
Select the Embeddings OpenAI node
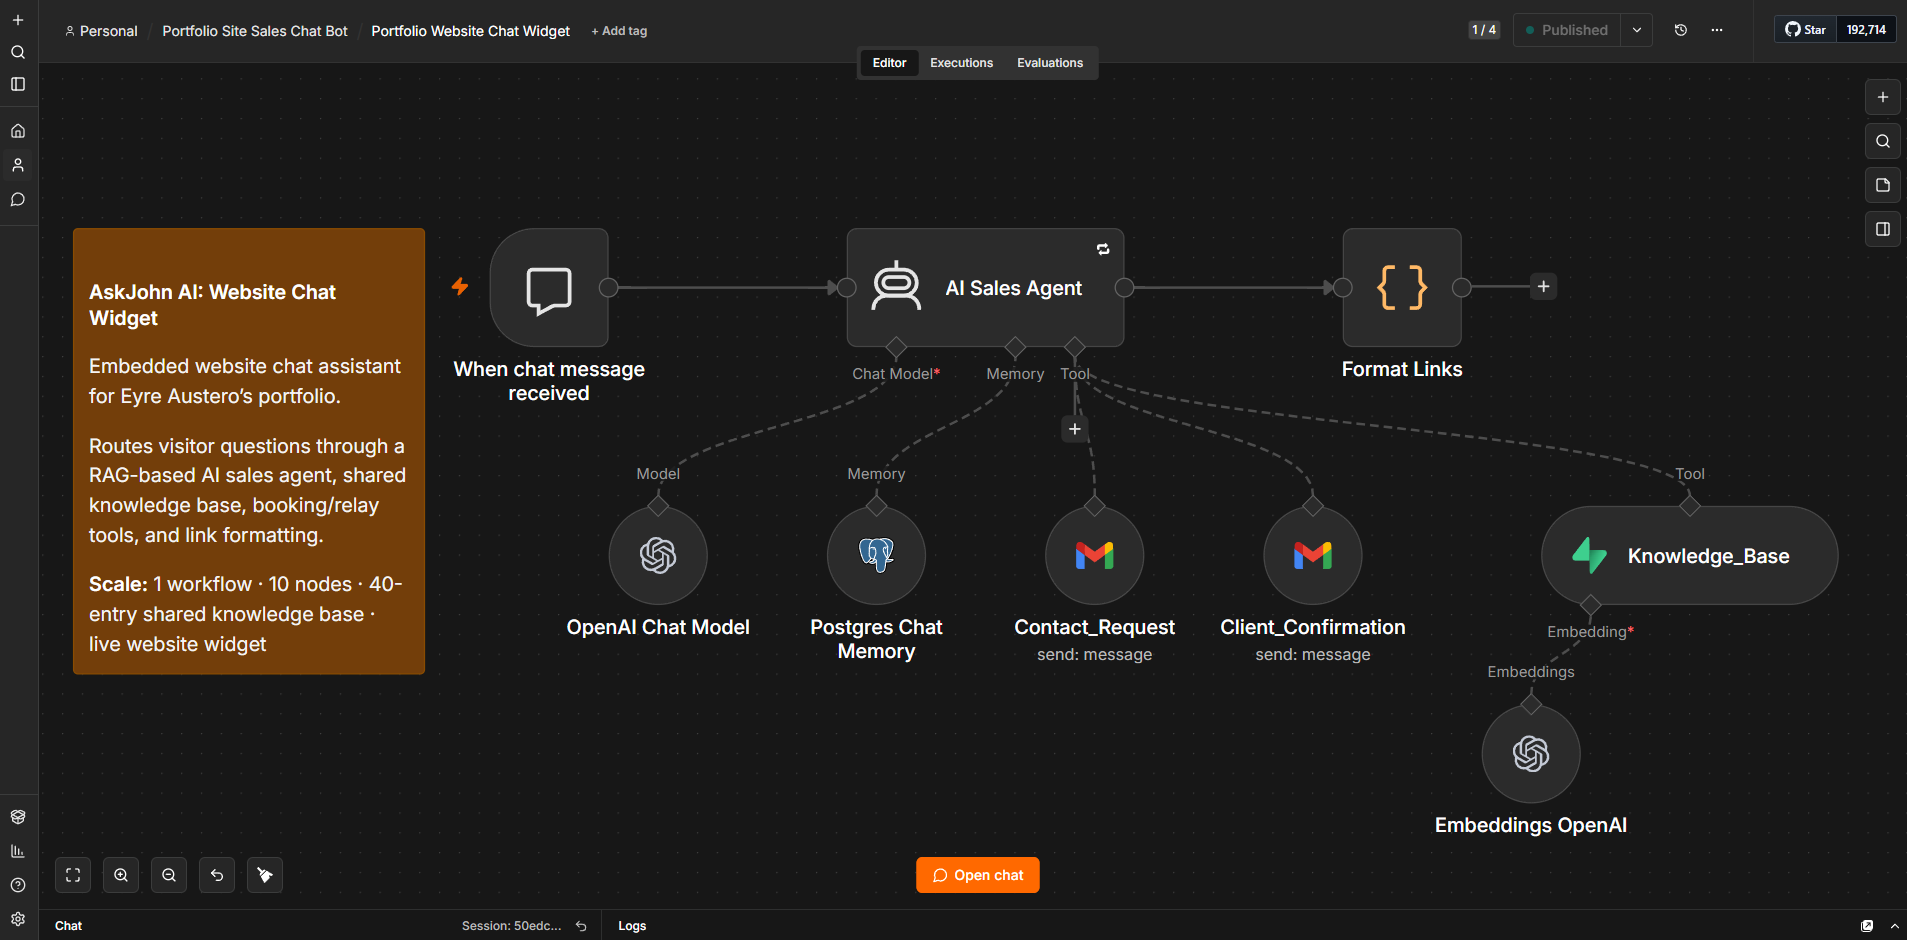click(1531, 753)
